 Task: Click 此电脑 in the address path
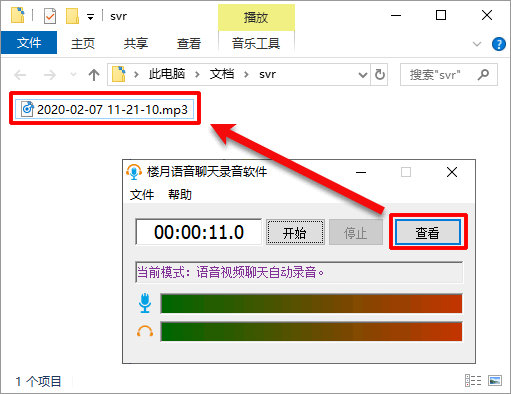coord(167,74)
